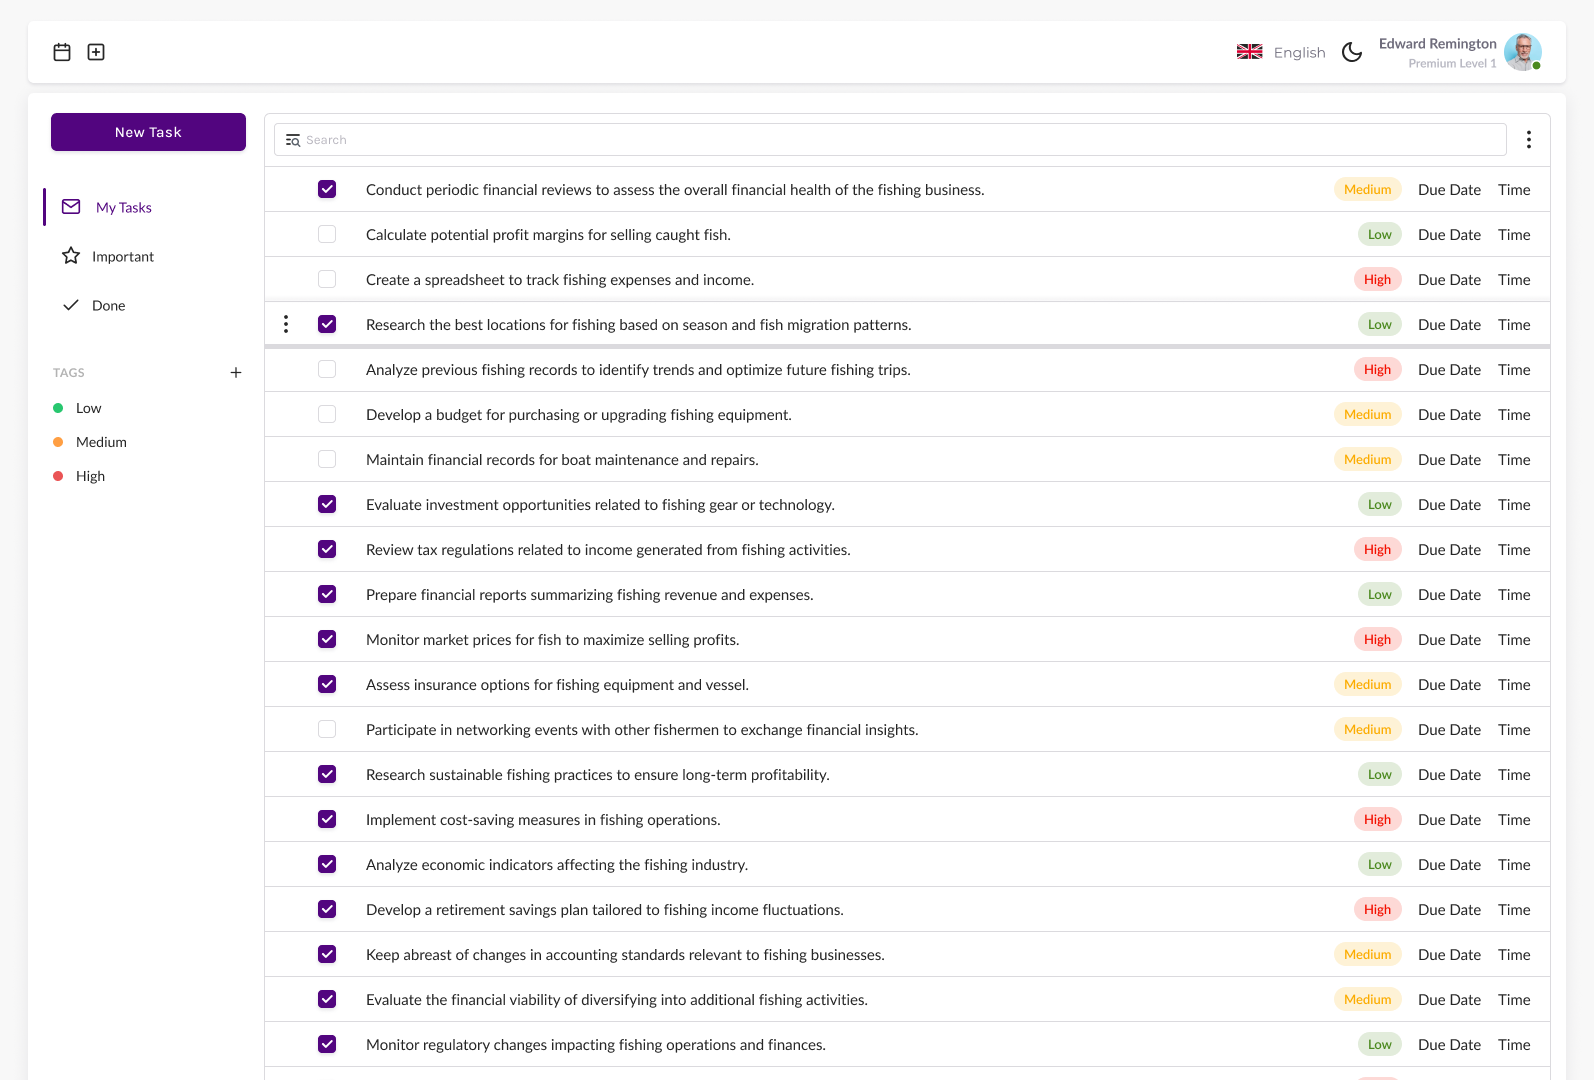Viewport: 1594px width, 1080px height.
Task: Click the add-new plus square icon
Action: pyautogui.click(x=96, y=52)
